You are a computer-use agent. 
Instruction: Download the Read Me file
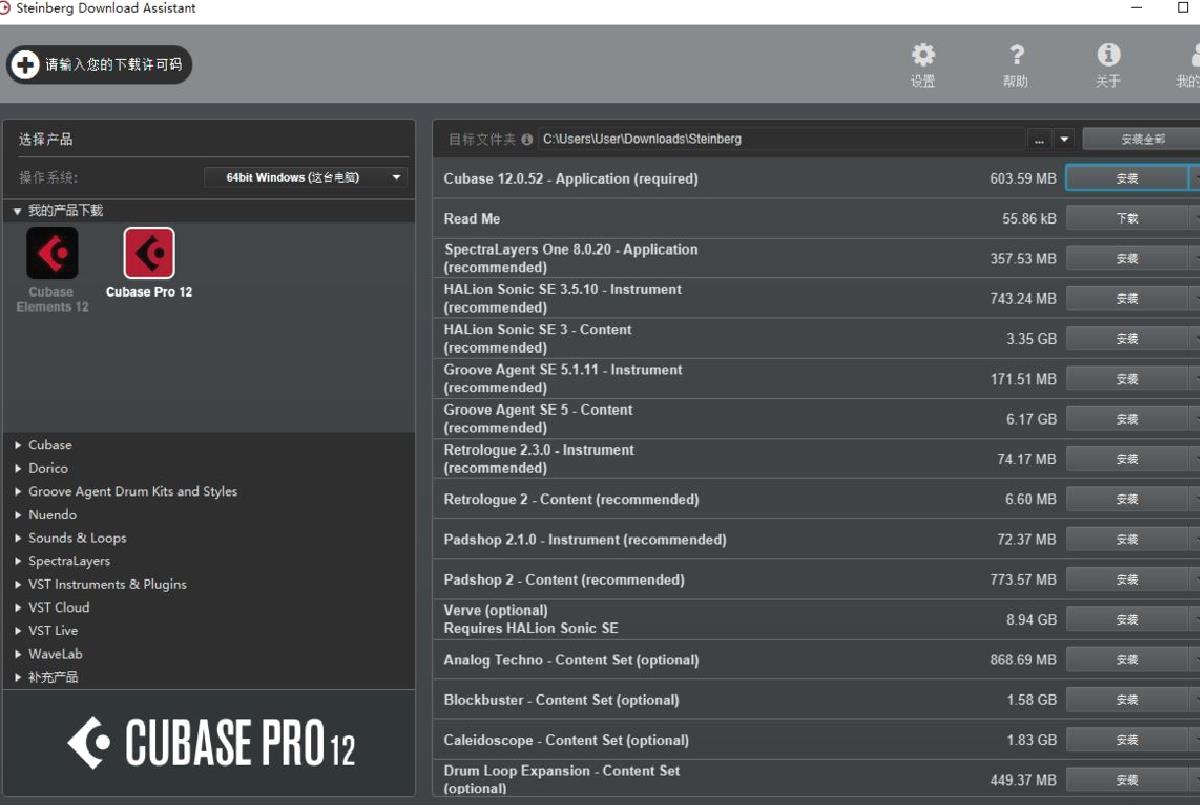pyautogui.click(x=1127, y=219)
